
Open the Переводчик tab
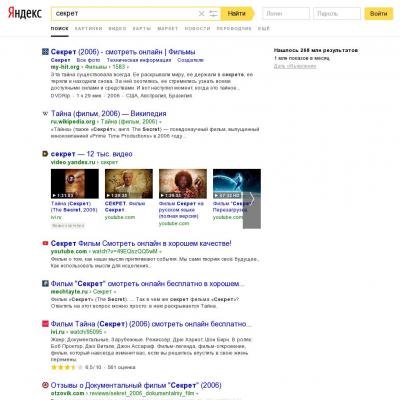click(x=234, y=29)
